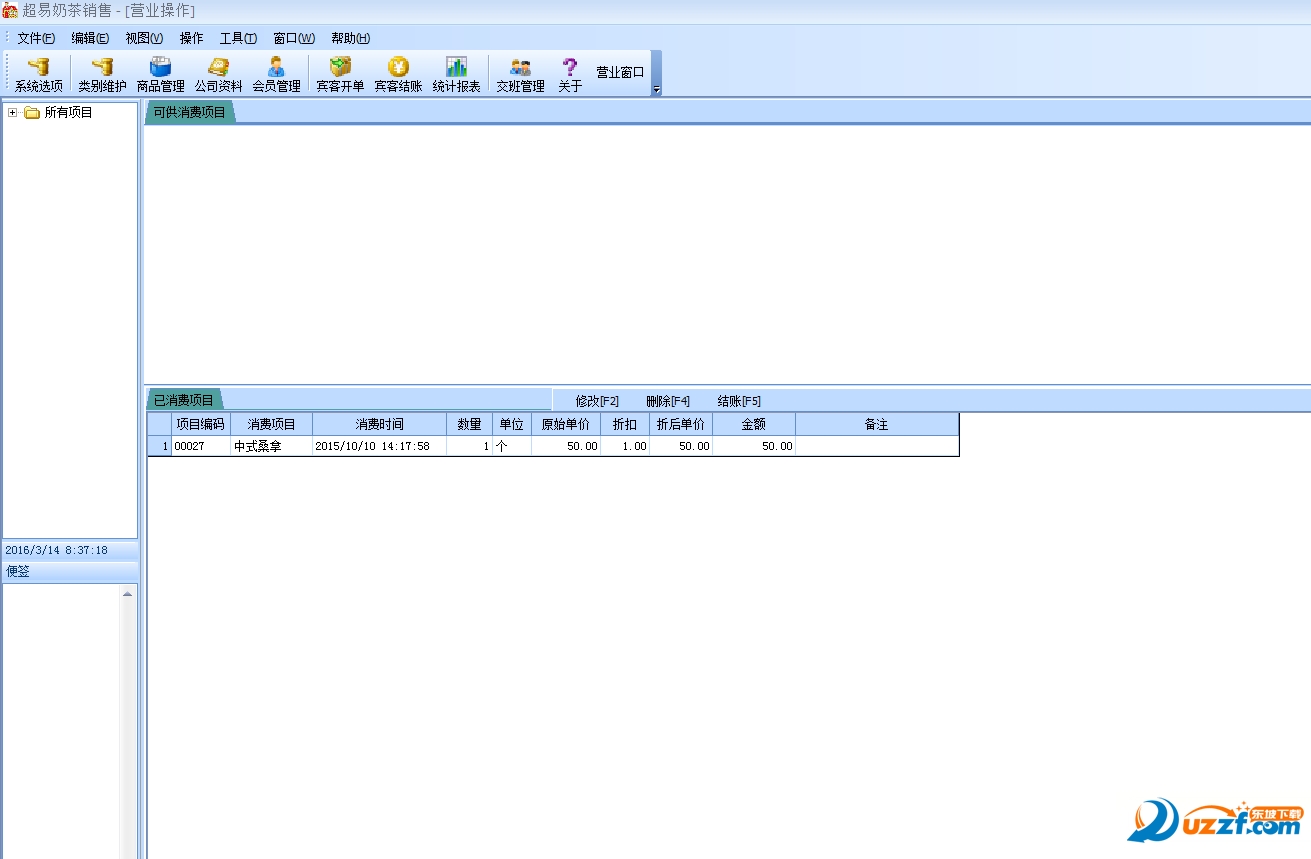Open the 文件 menu
The height and width of the screenshot is (859, 1311).
35,38
